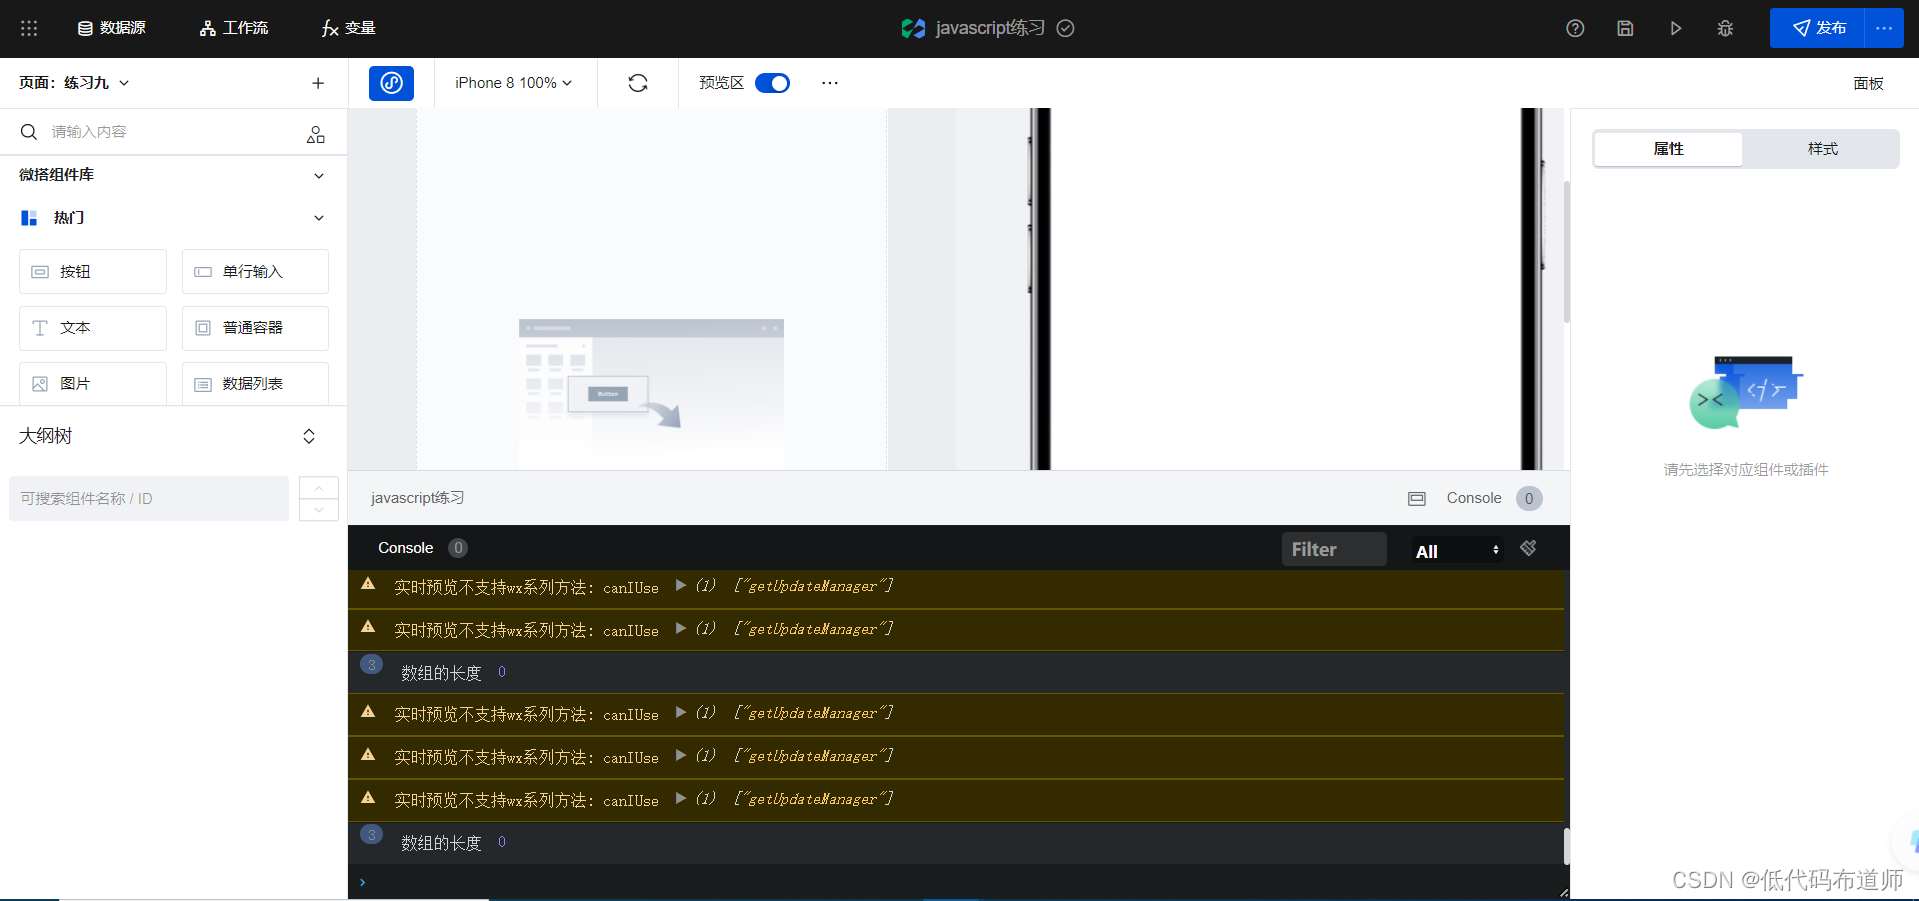Click the console input prompt arrow
The image size is (1919, 901).
tap(362, 882)
